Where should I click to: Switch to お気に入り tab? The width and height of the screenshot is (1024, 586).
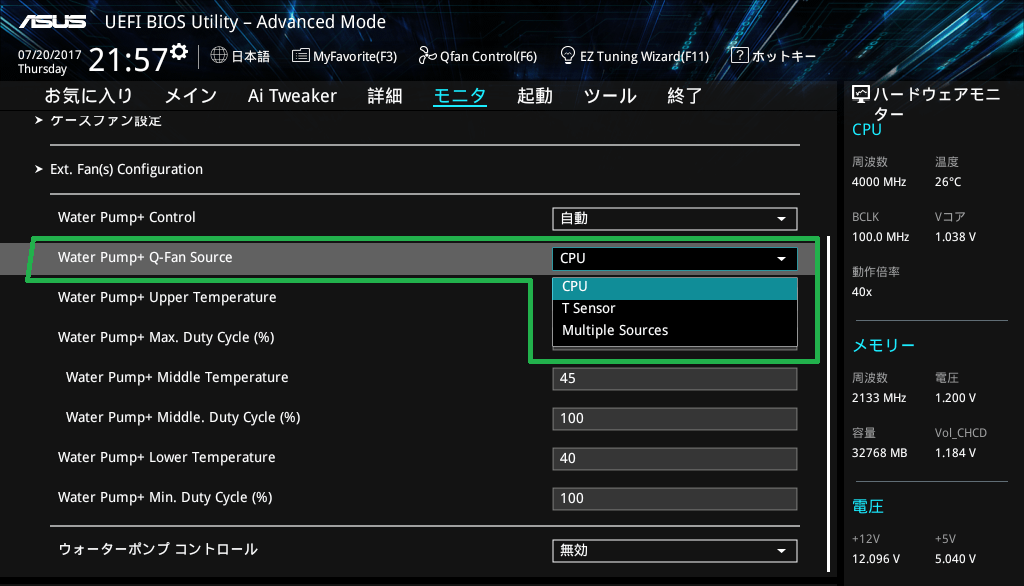coord(88,96)
